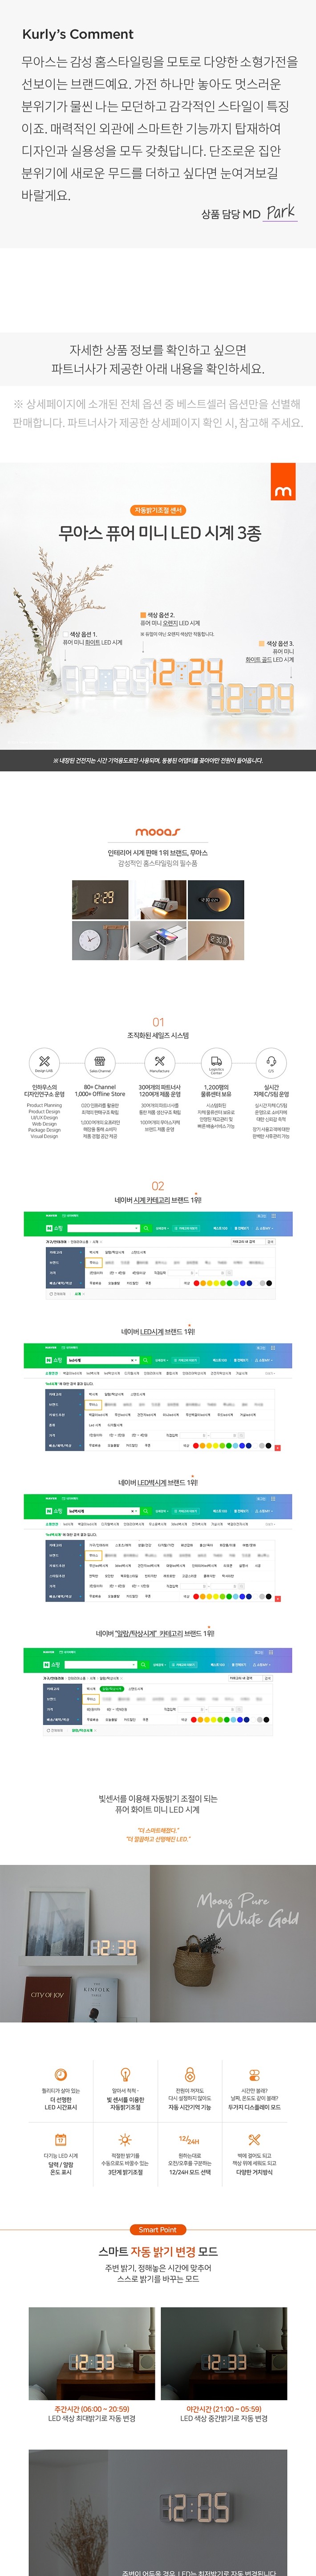Select the Design Unit circle icon

[x=44, y=1062]
